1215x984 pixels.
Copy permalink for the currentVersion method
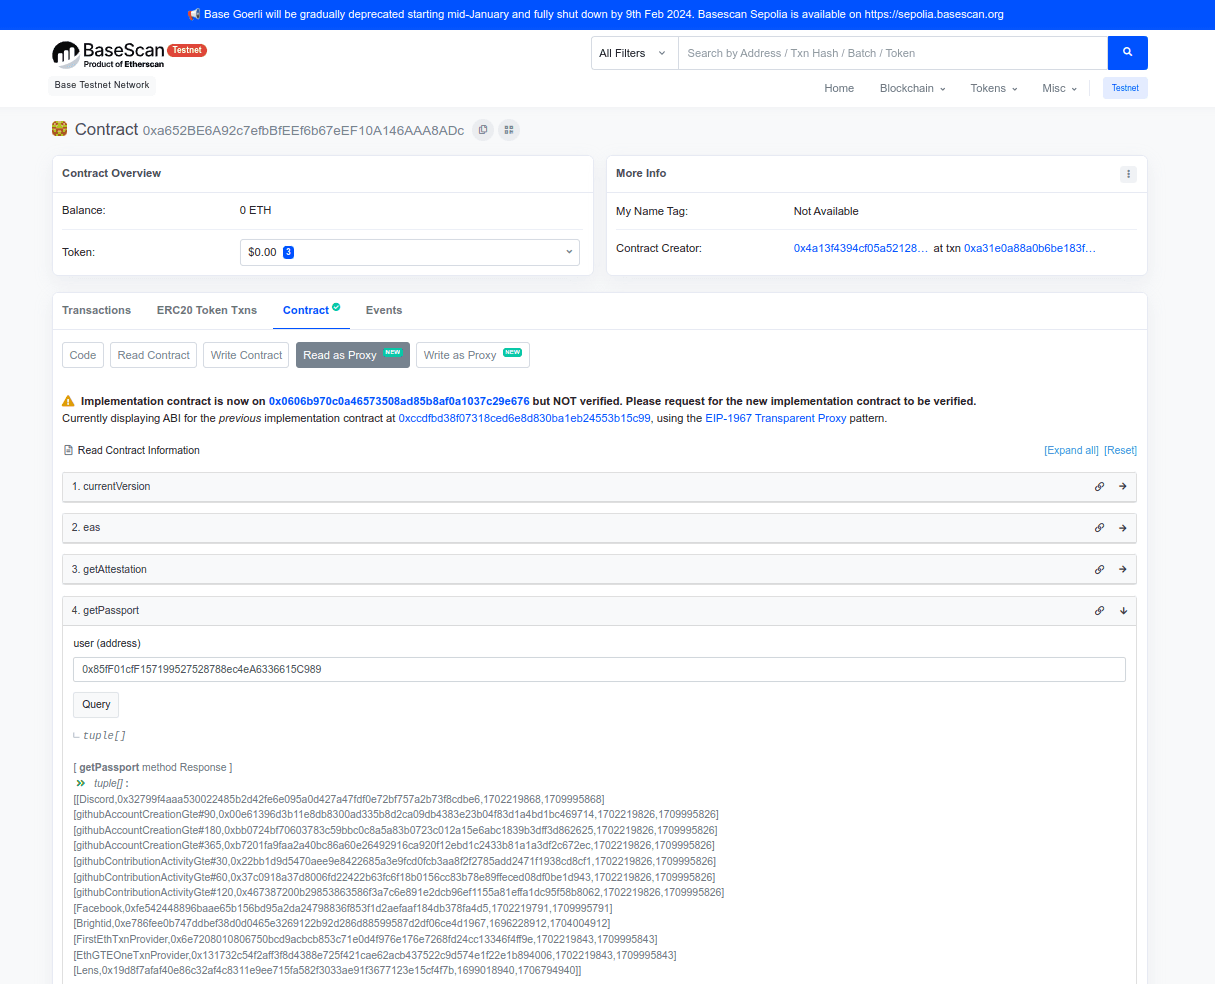click(x=1099, y=486)
